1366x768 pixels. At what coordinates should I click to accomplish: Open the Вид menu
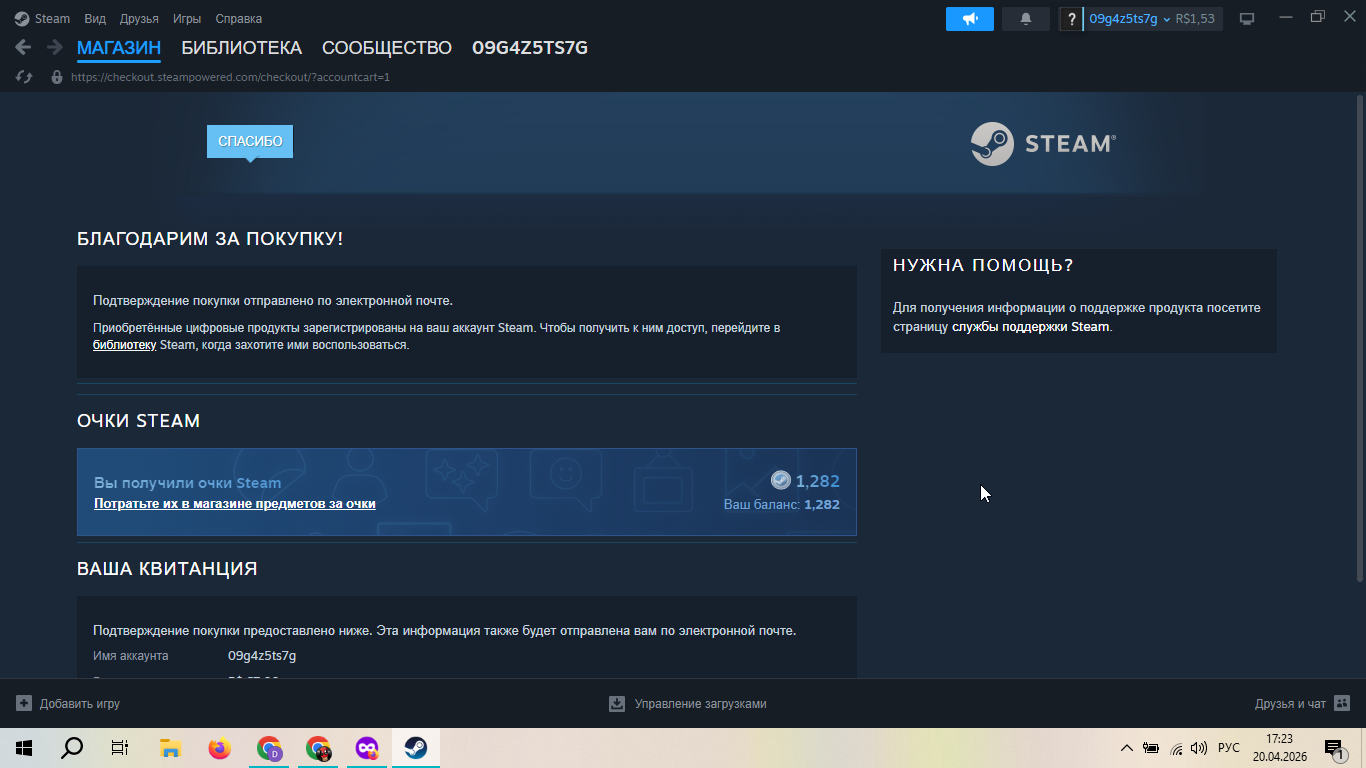95,19
